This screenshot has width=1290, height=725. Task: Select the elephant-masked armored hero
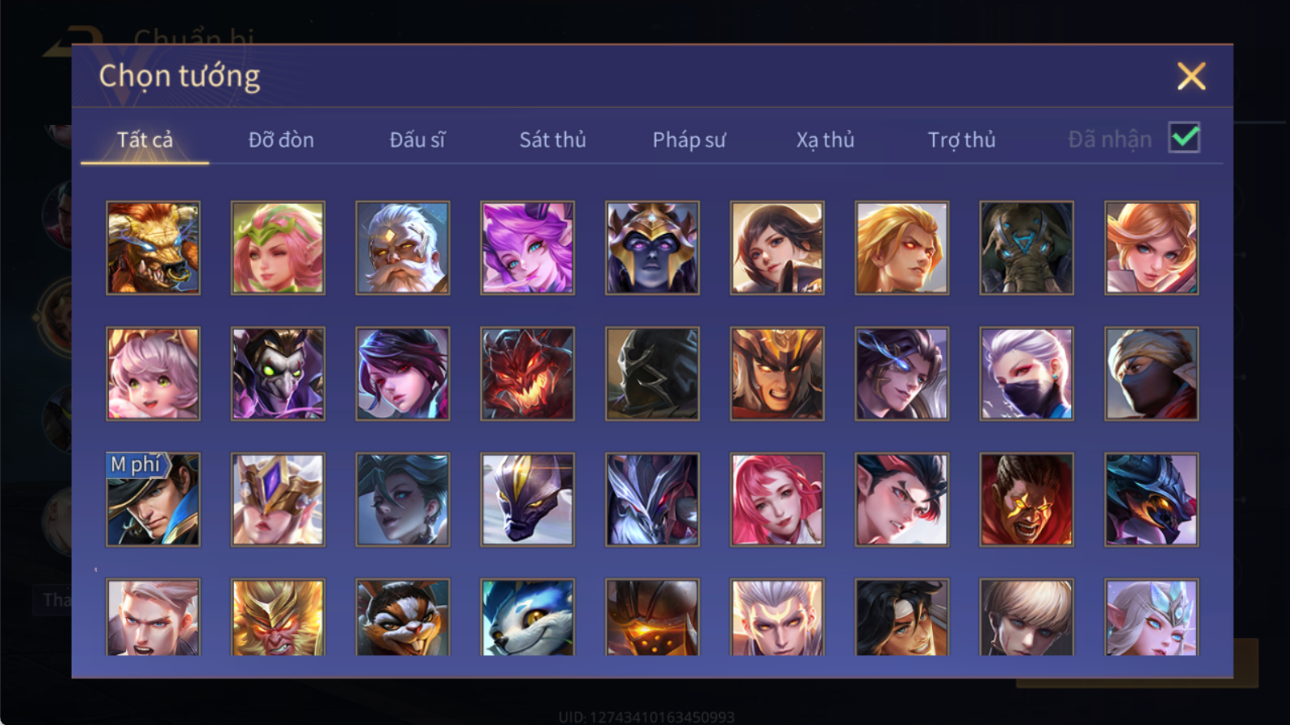tap(1026, 248)
